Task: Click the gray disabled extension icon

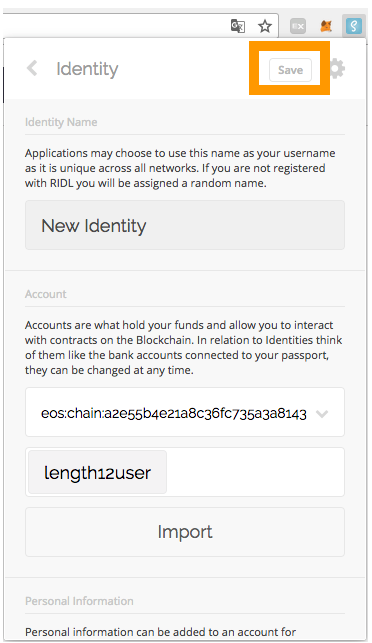Action: point(298,27)
